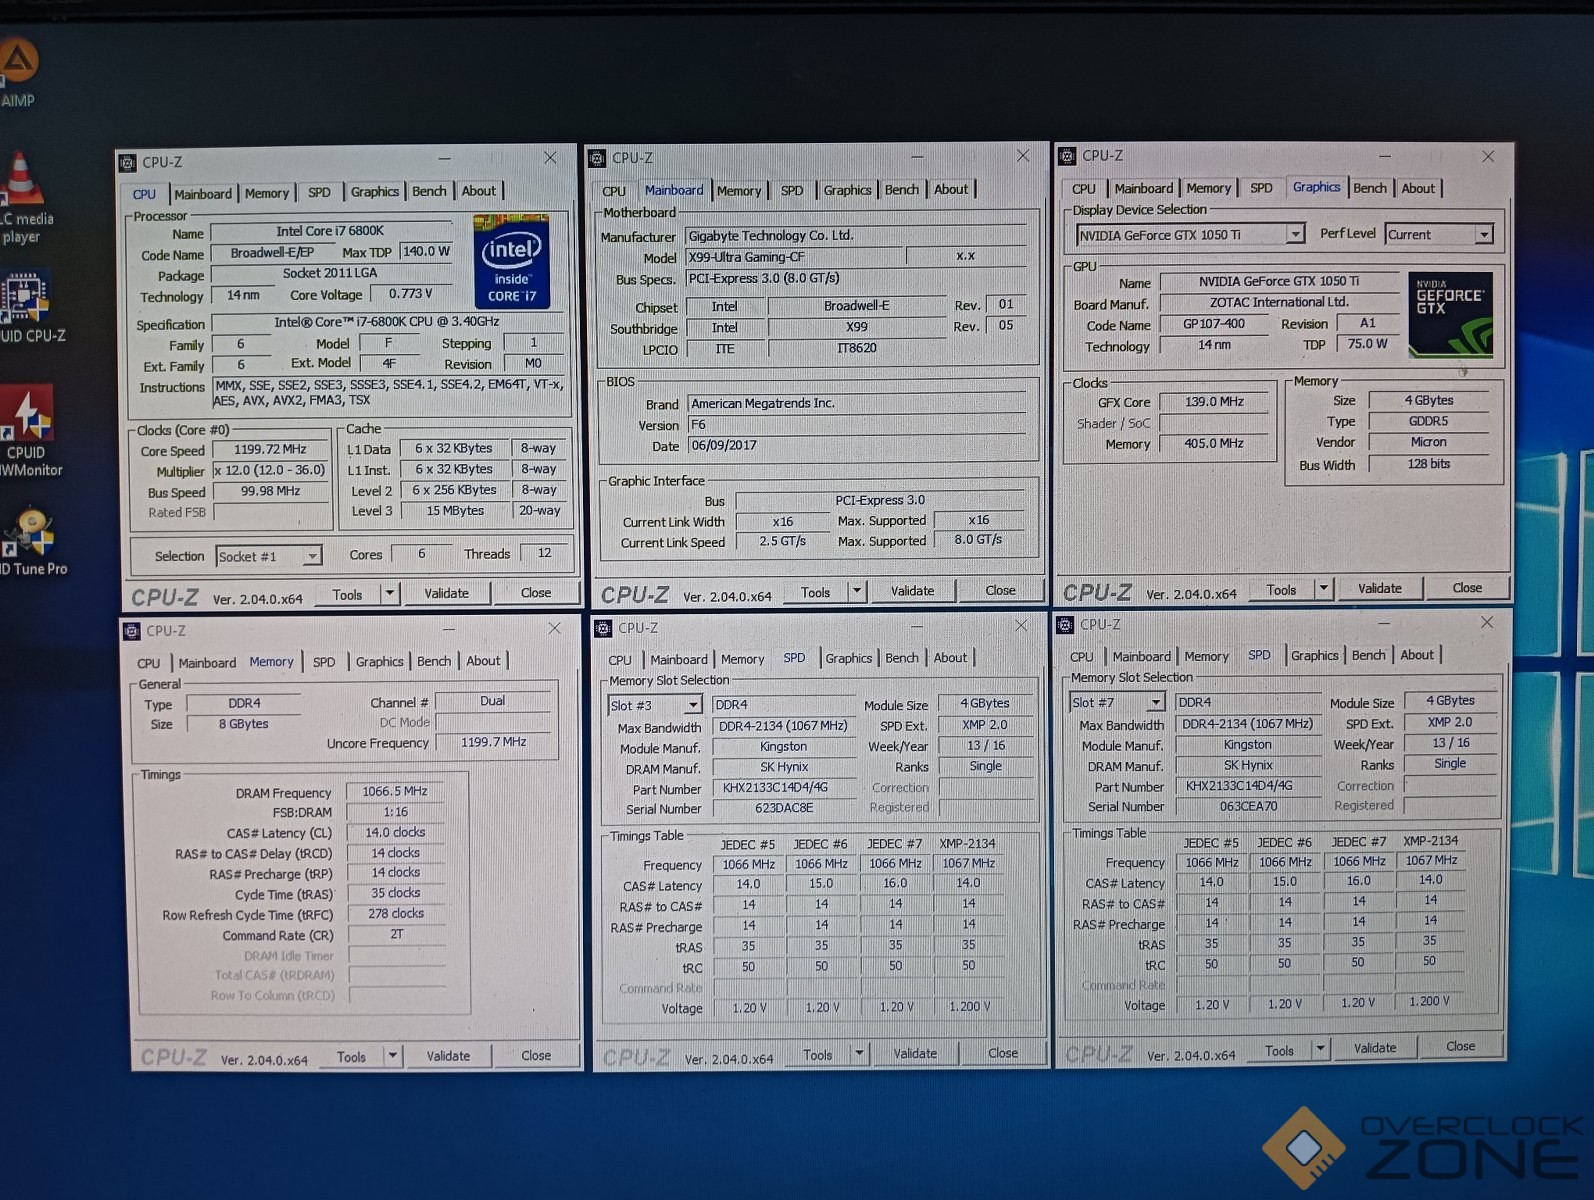Open the About tab in the Graphics window
The image size is (1594, 1200).
[x=1417, y=188]
